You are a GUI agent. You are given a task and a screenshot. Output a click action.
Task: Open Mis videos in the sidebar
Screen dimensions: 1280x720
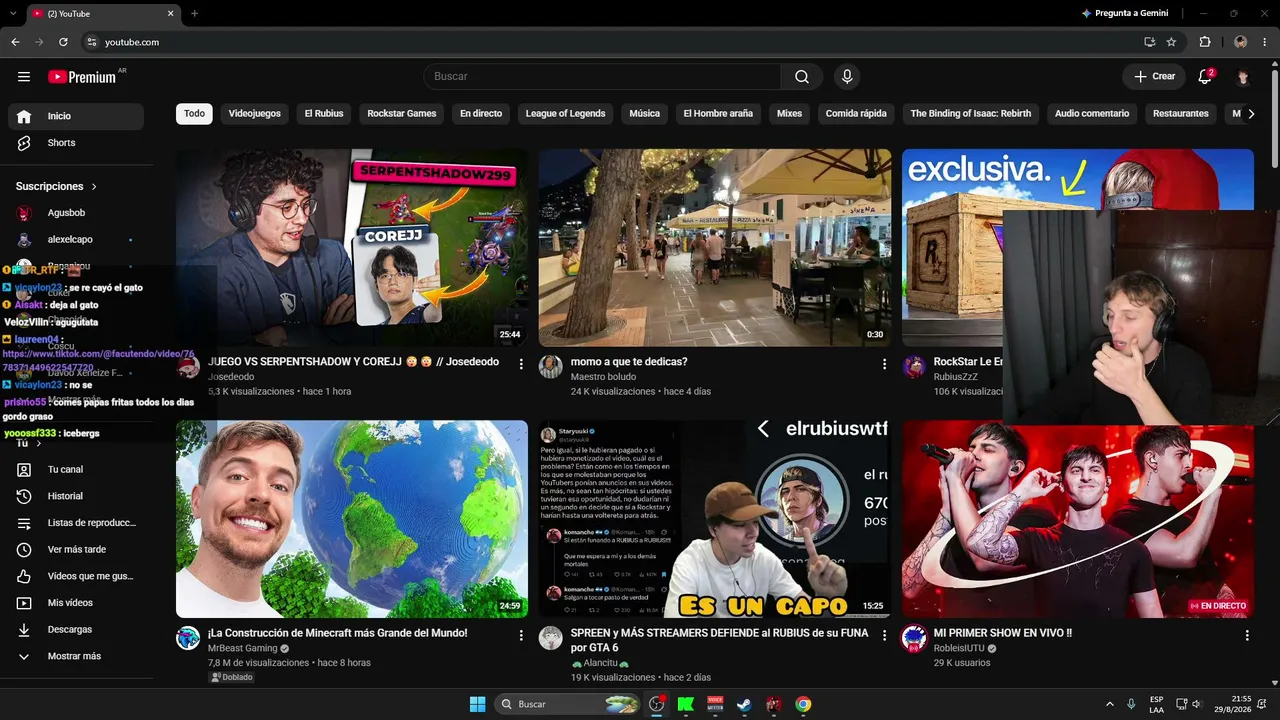pos(76,603)
